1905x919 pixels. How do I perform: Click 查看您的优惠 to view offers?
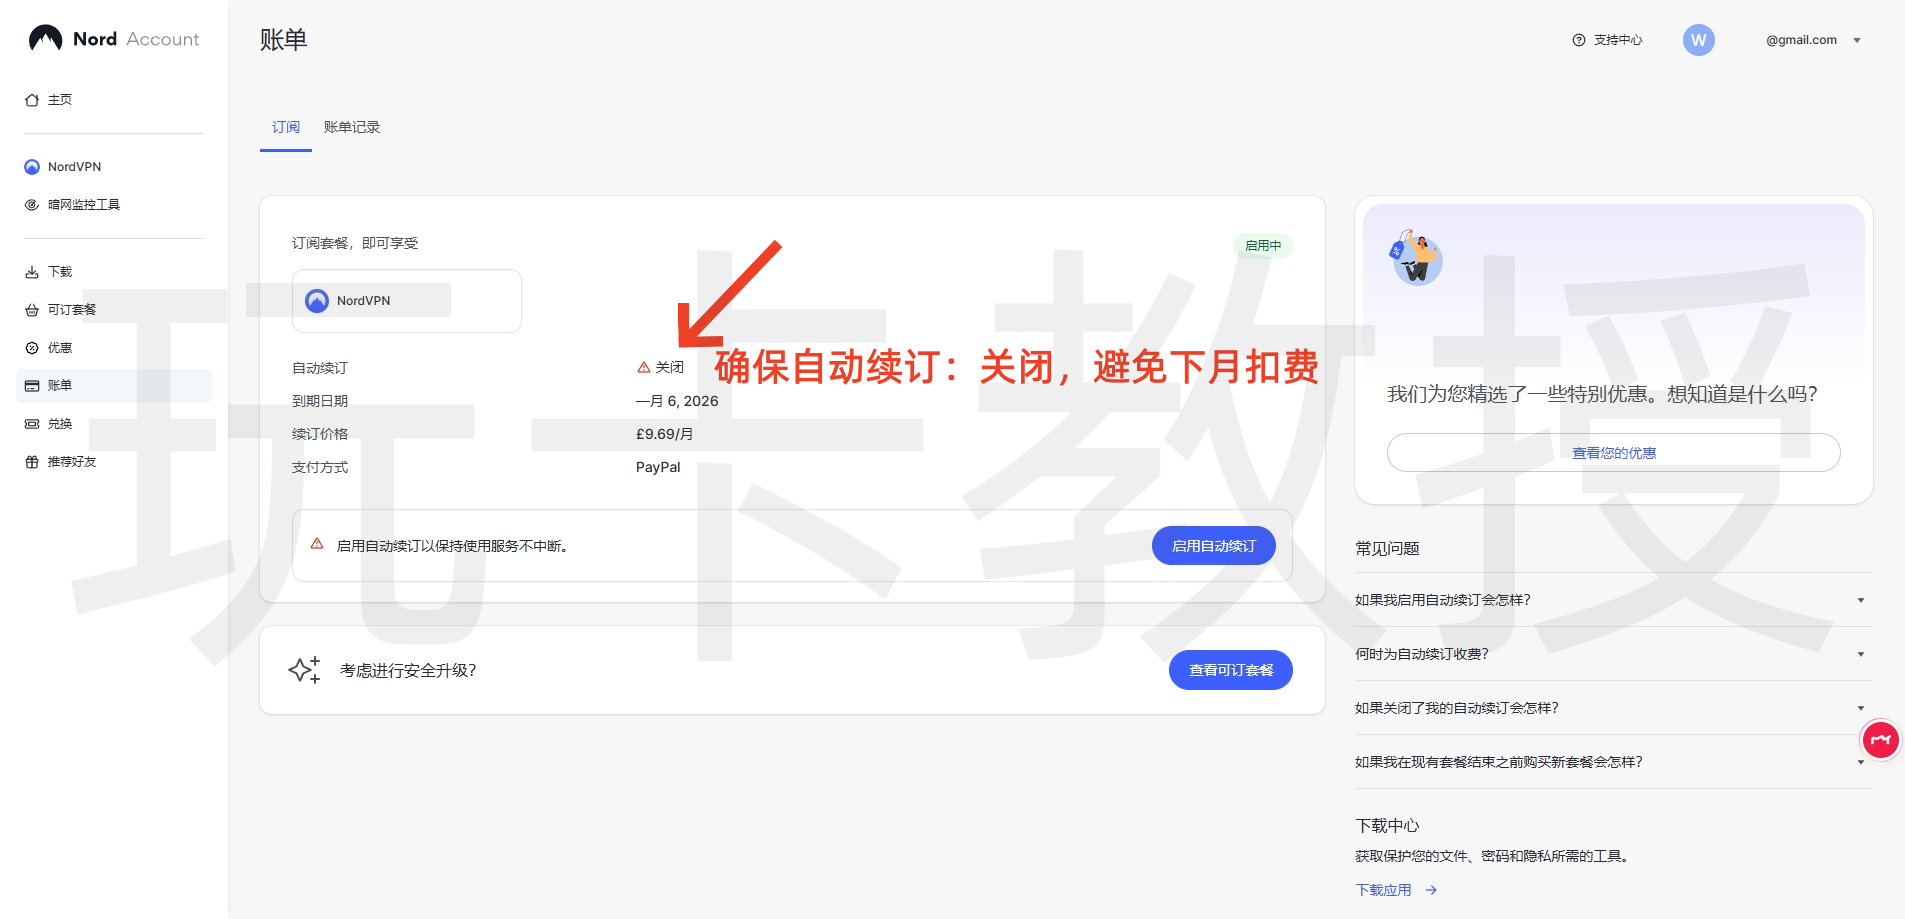[1612, 452]
